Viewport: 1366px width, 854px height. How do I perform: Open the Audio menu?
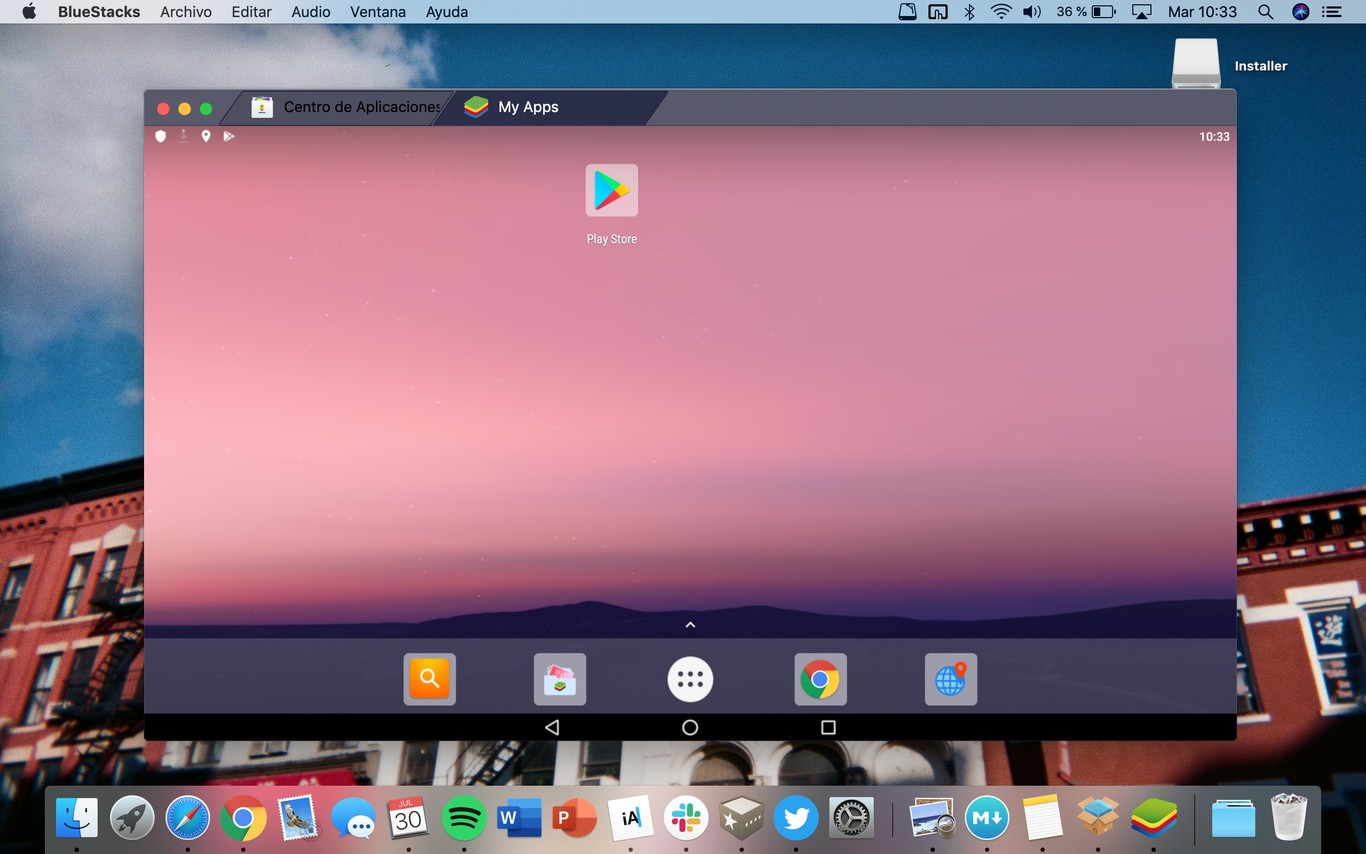[311, 12]
